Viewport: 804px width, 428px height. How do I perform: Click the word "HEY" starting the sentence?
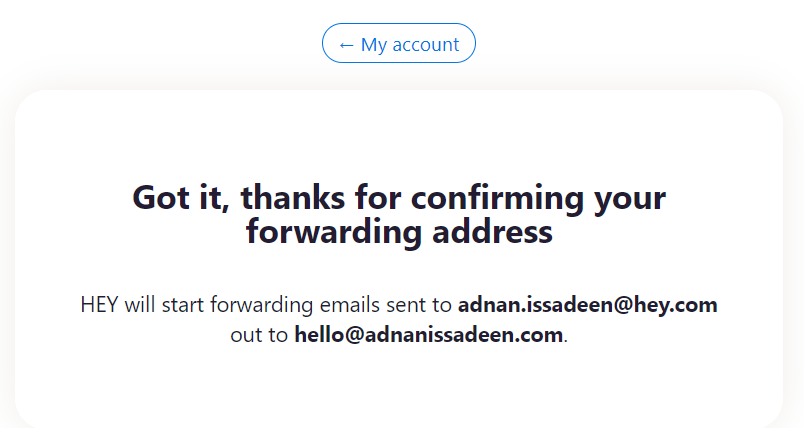pos(100,305)
